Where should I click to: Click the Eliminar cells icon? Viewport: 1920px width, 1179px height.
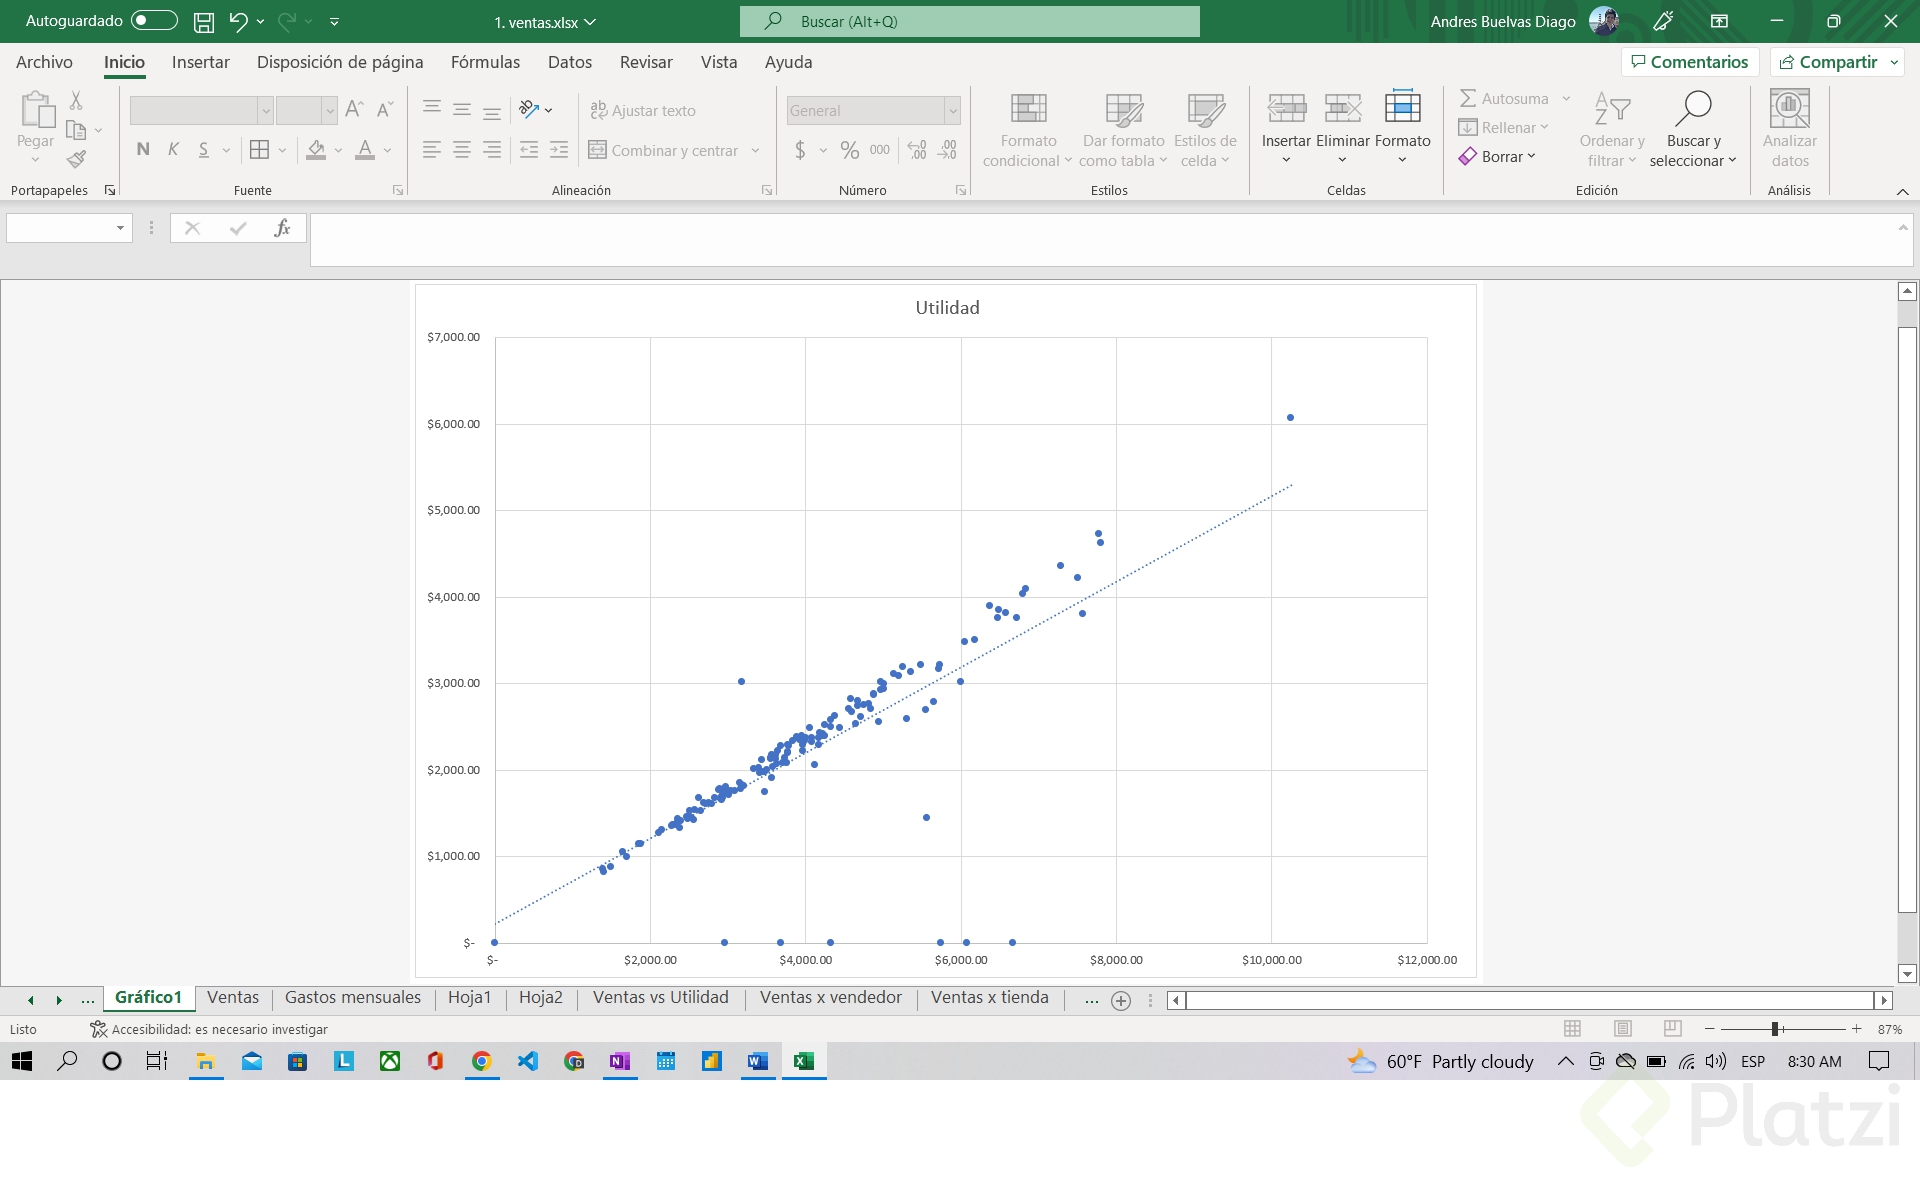click(1342, 109)
